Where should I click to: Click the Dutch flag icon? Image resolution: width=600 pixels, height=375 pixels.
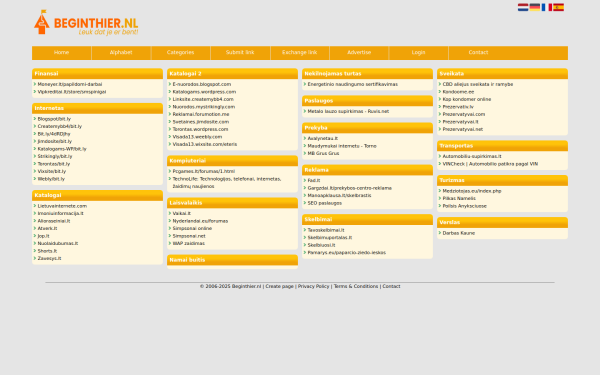pyautogui.click(x=523, y=7)
